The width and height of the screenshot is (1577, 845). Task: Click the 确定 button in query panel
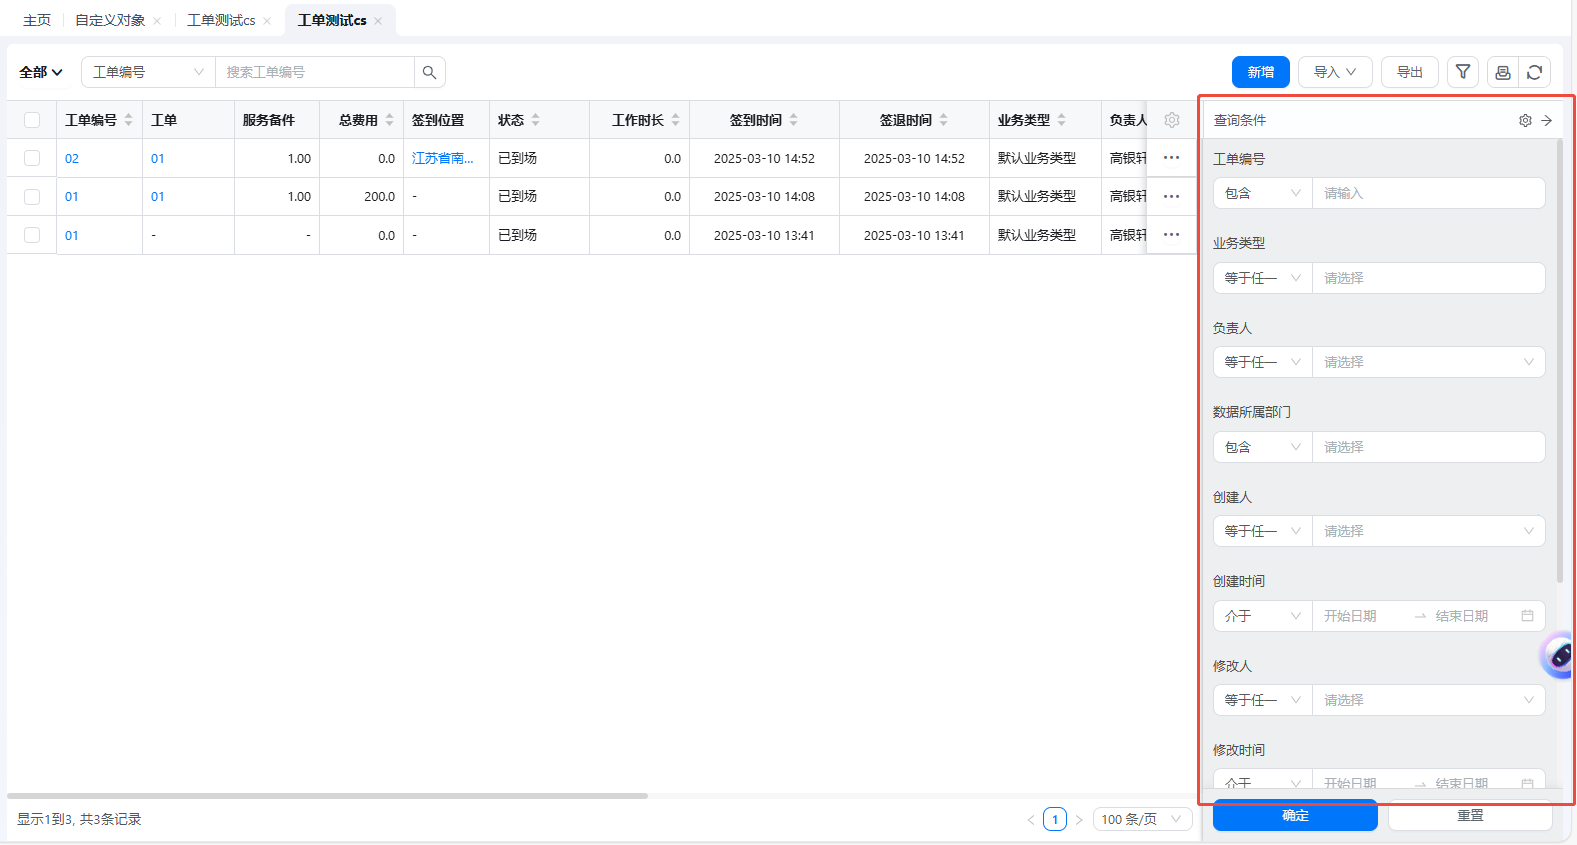[1295, 815]
